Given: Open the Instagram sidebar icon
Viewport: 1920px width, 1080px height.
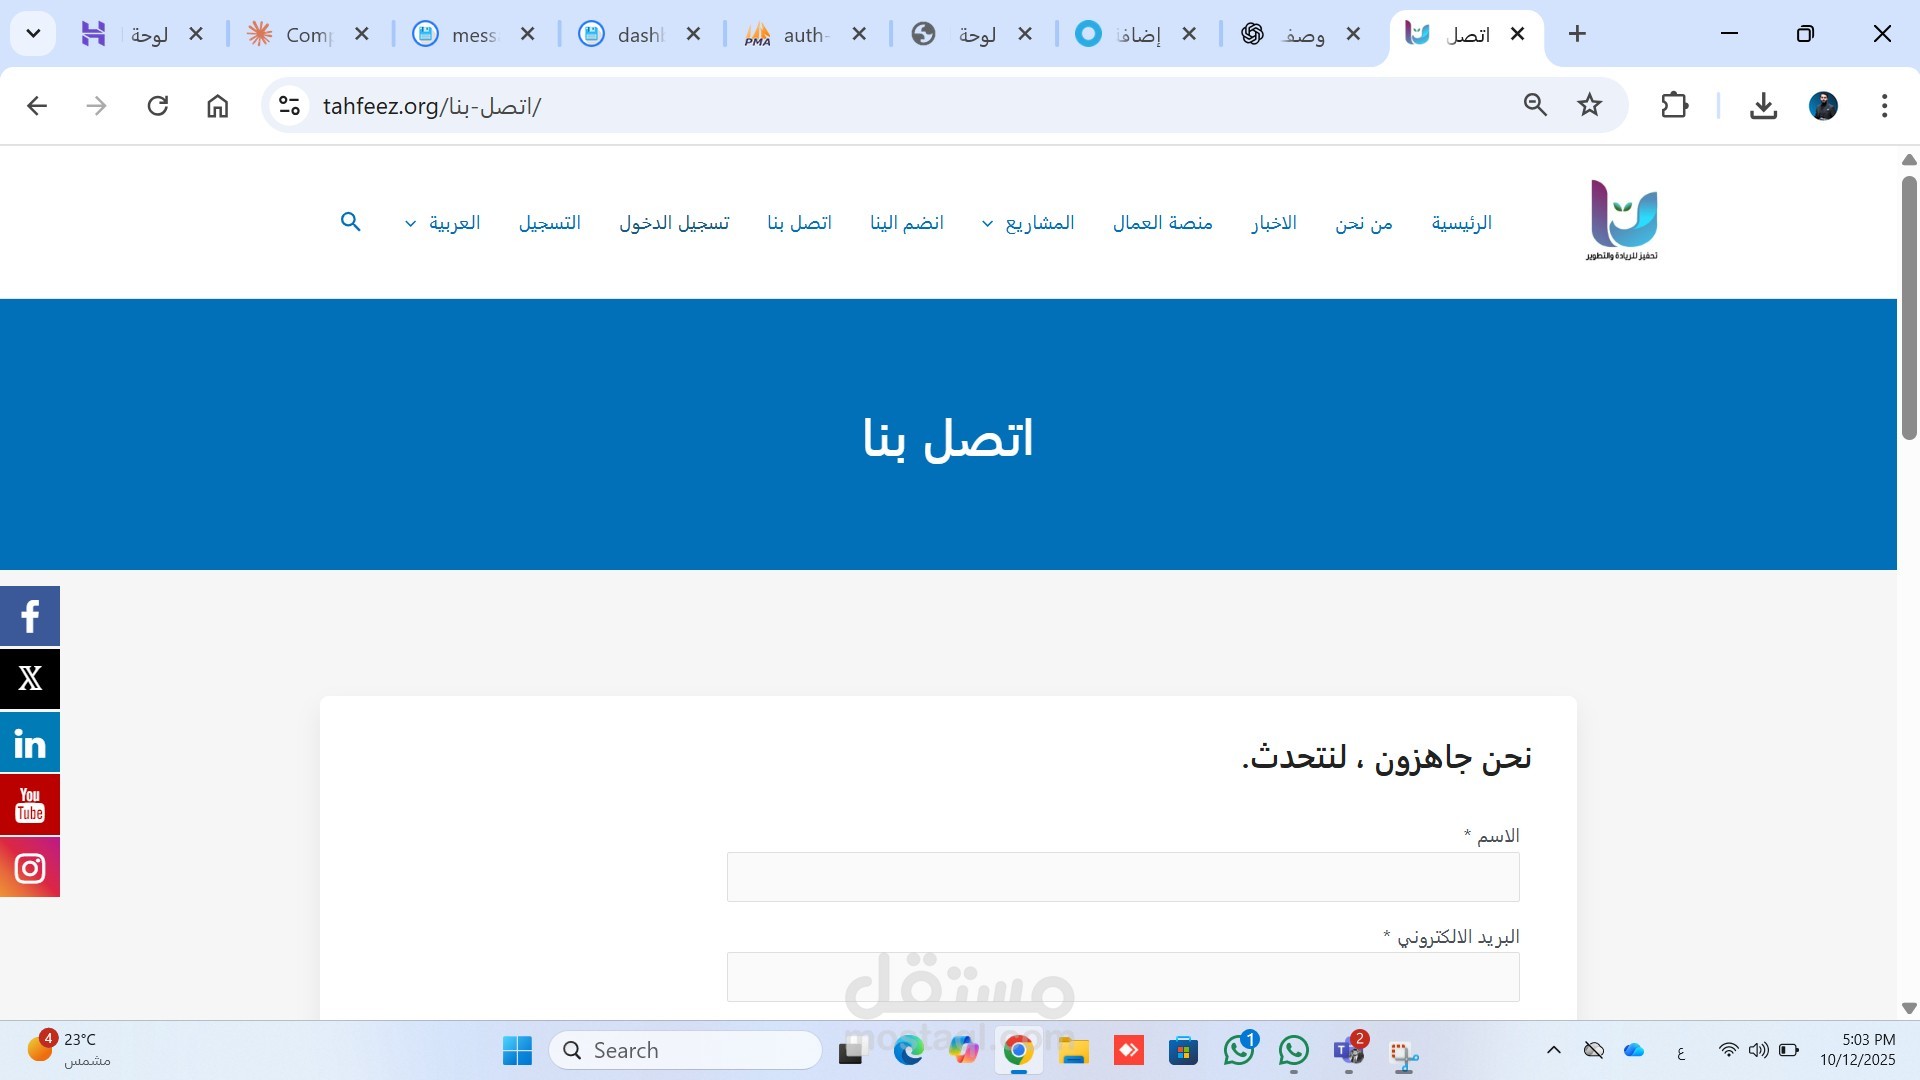Looking at the screenshot, I should point(30,867).
